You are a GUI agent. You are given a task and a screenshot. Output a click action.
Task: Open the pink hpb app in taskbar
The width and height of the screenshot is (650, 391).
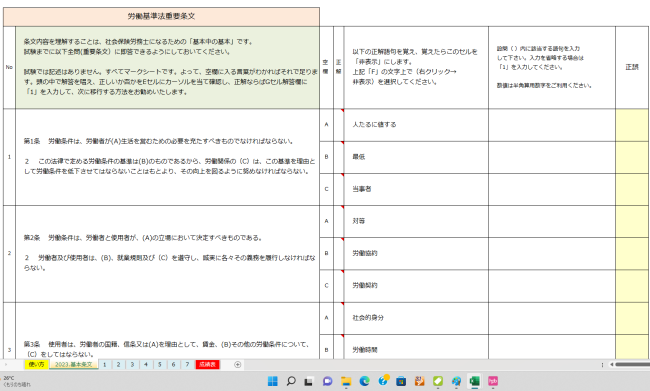493,381
